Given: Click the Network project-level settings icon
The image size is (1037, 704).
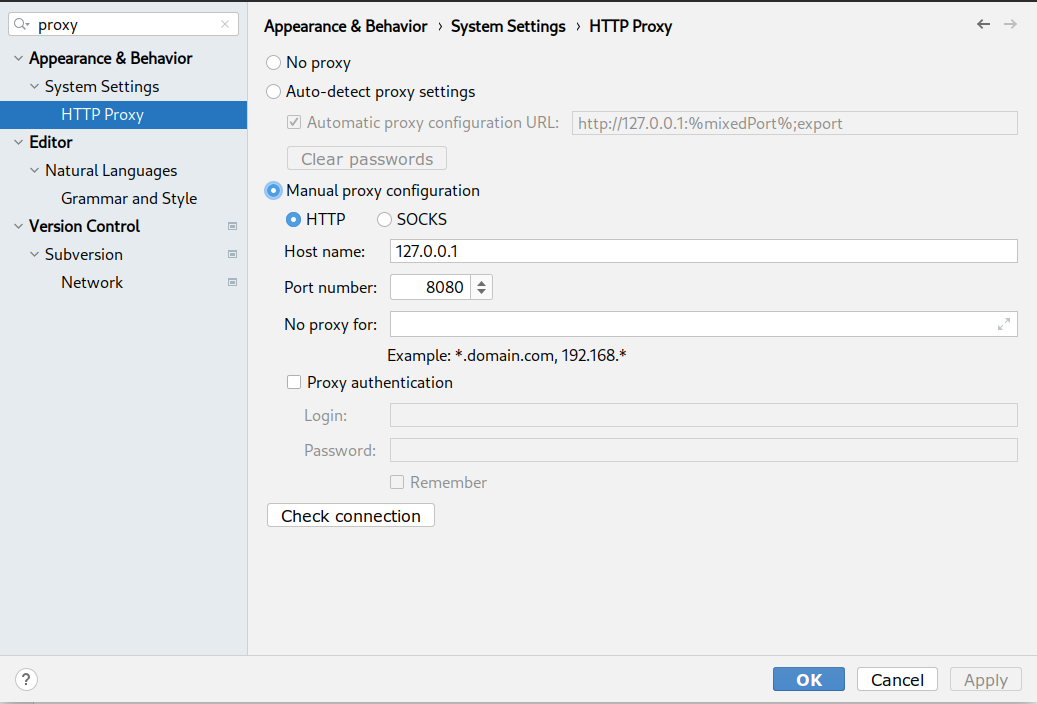Looking at the screenshot, I should click(x=233, y=282).
